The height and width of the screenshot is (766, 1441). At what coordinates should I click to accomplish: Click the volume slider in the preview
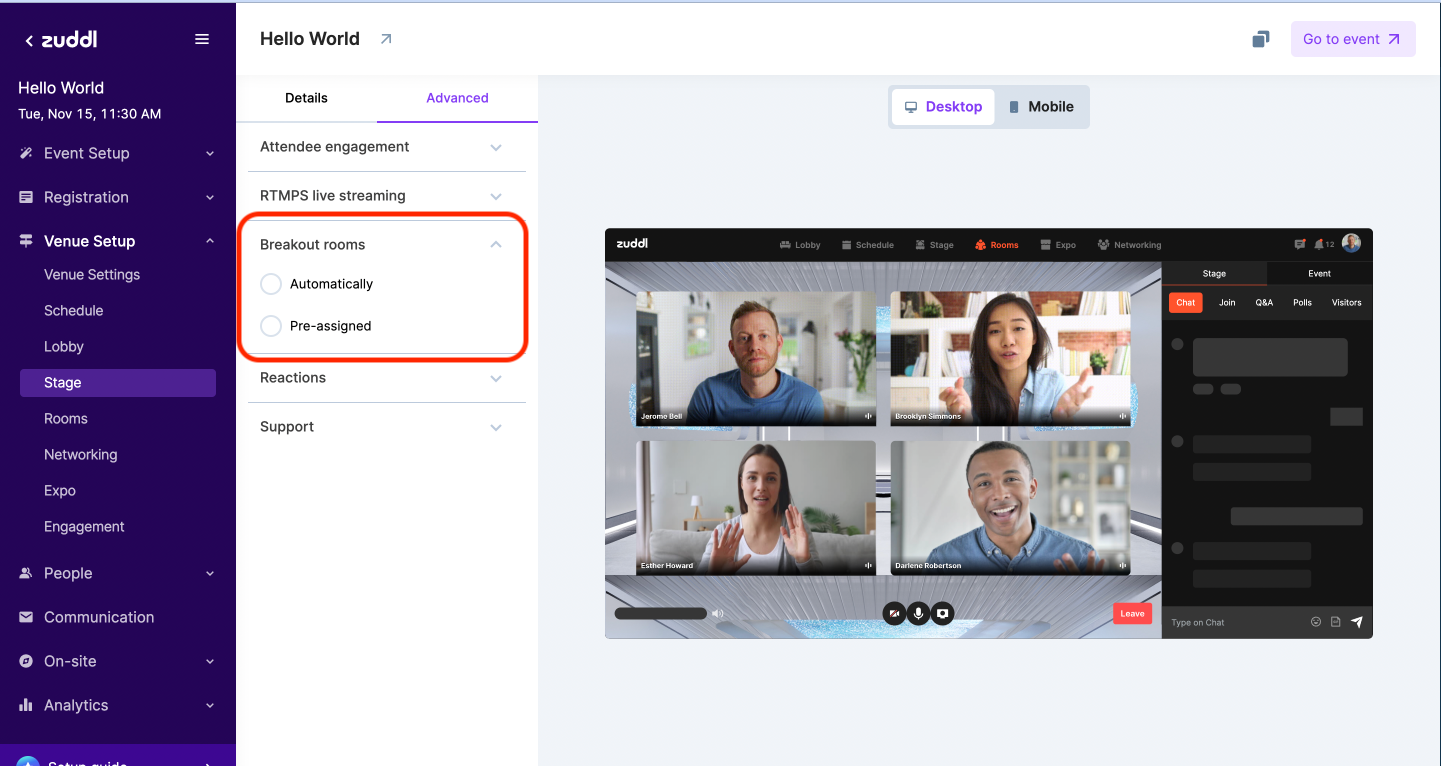(660, 614)
